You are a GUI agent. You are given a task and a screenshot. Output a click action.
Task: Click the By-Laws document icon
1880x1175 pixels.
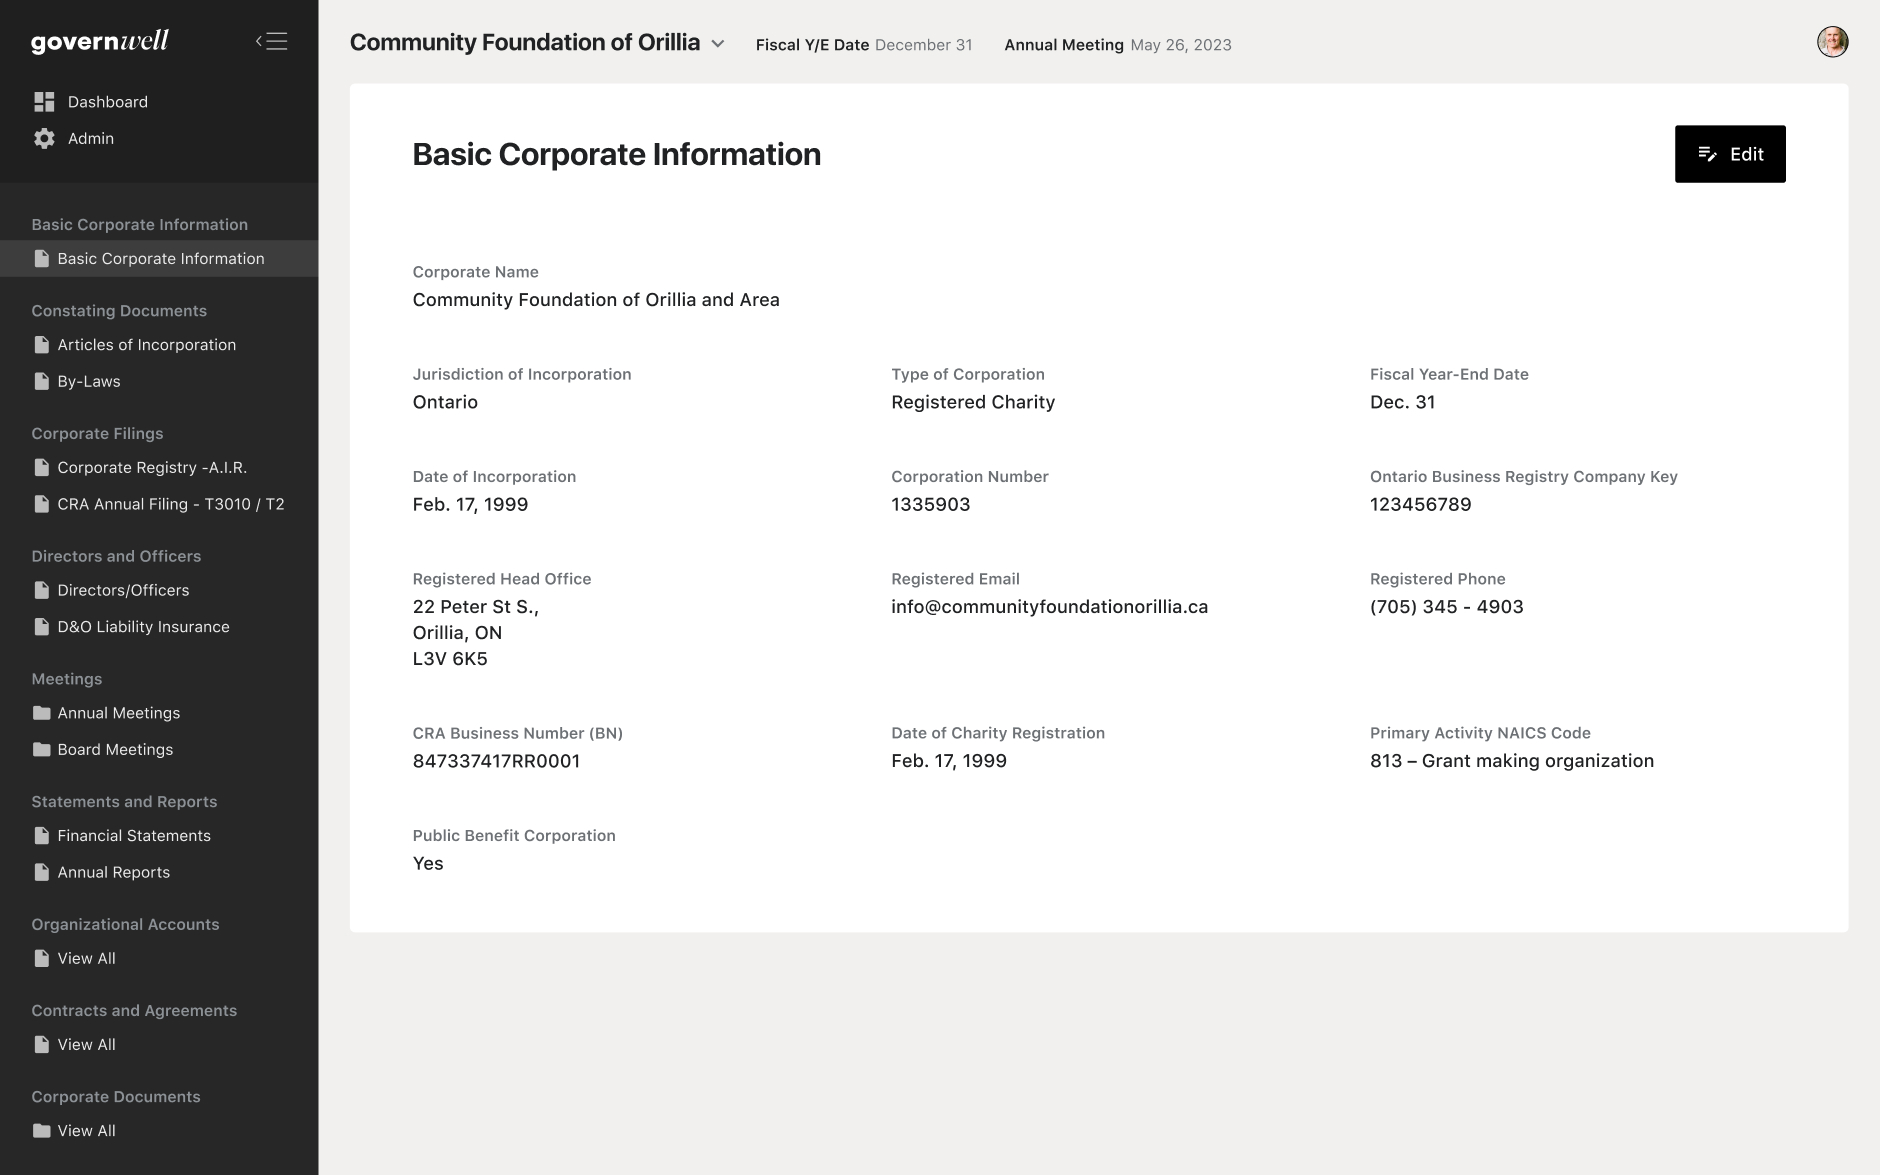pyautogui.click(x=42, y=382)
